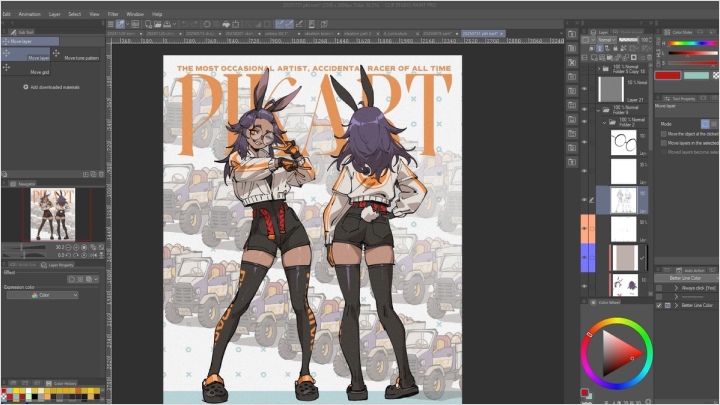Click the hamburger menu icon in command bar

click(111, 24)
